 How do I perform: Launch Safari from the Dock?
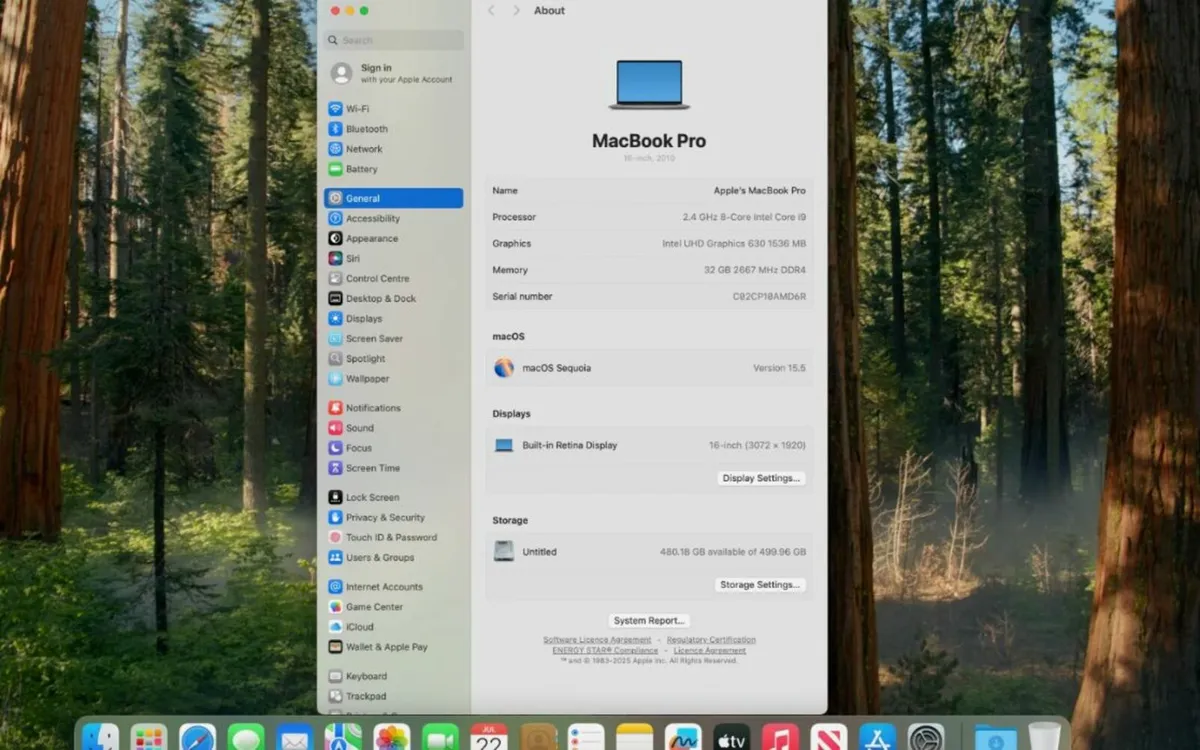point(197,738)
